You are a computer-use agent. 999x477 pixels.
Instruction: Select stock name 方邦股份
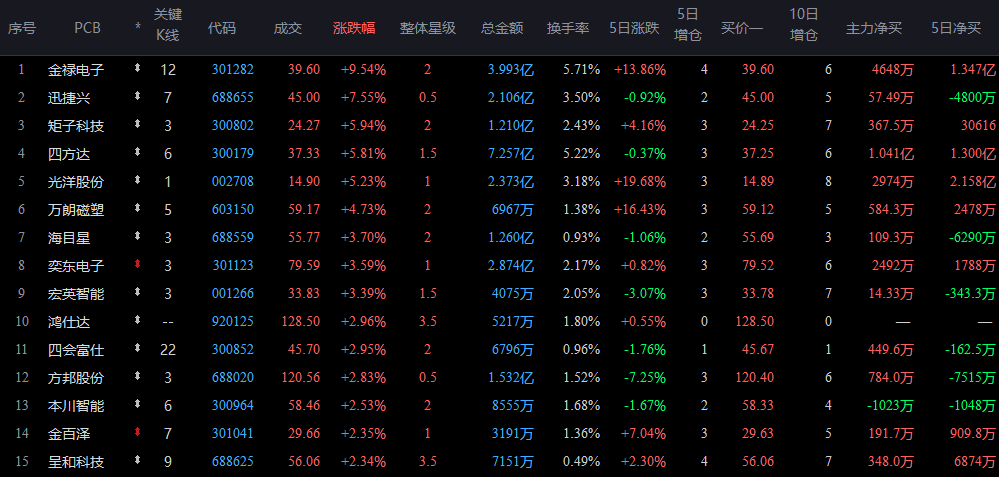pyautogui.click(x=76, y=378)
